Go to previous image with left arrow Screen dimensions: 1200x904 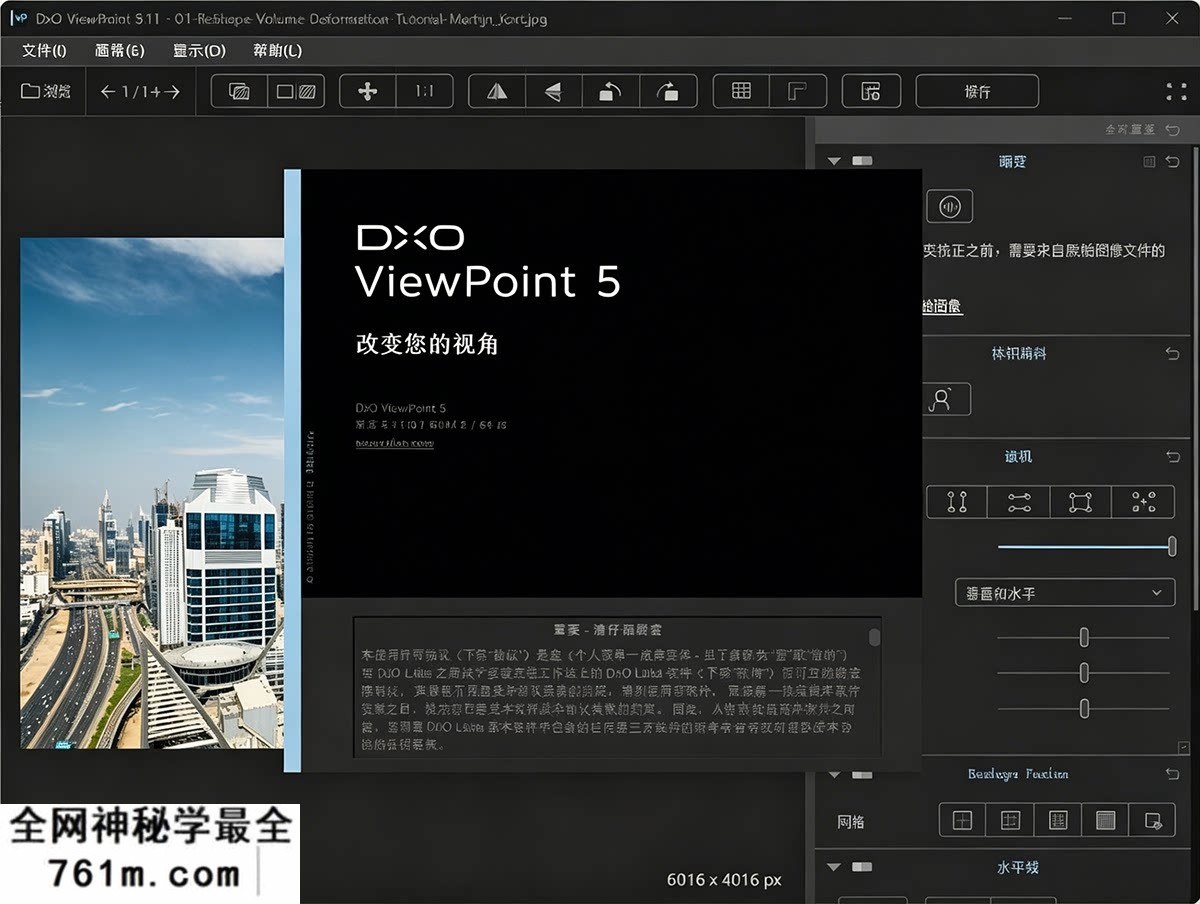pyautogui.click(x=108, y=91)
